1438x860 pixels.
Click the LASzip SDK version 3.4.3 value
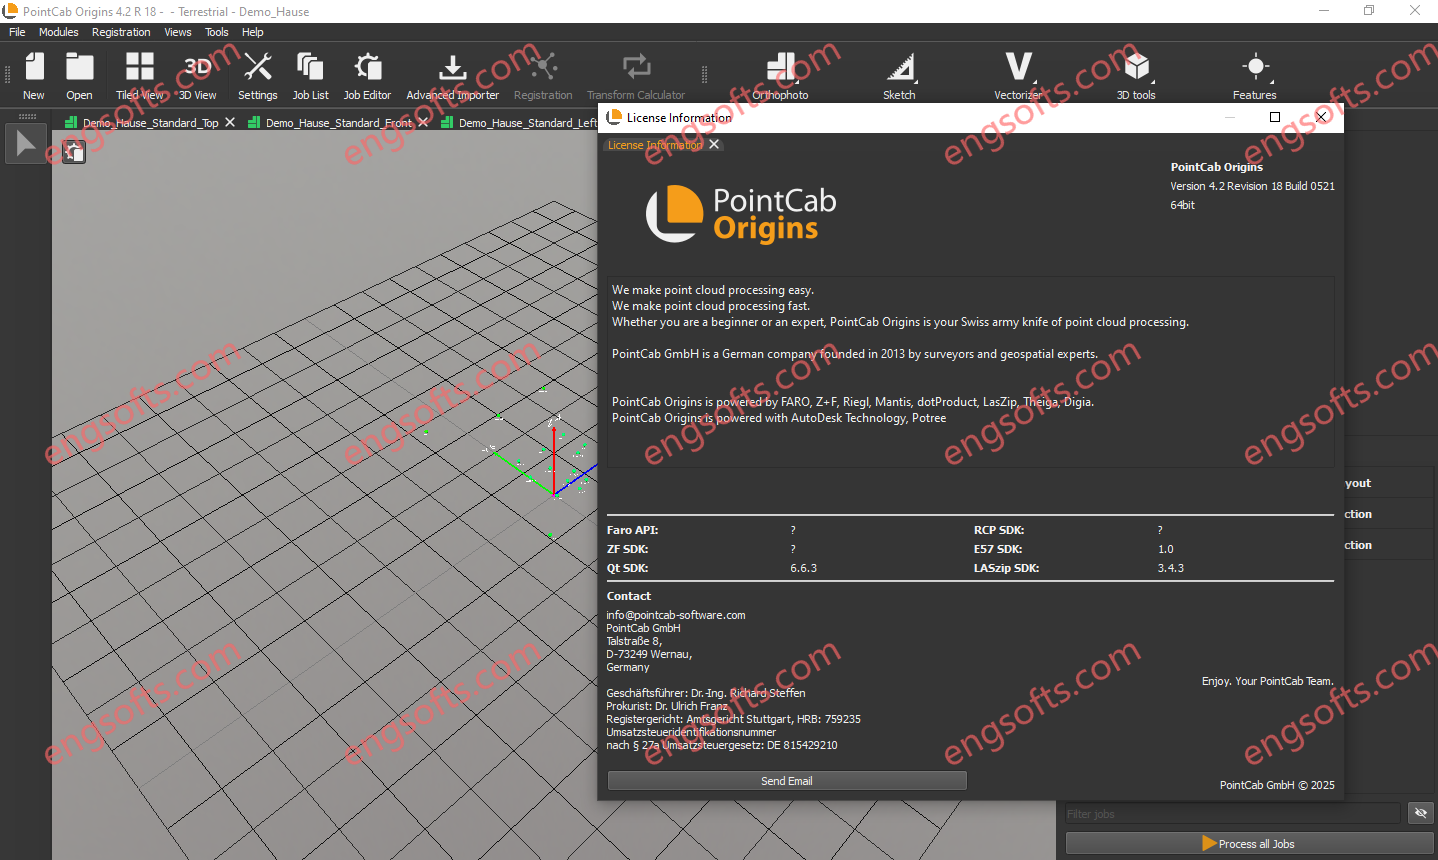pyautogui.click(x=1171, y=568)
